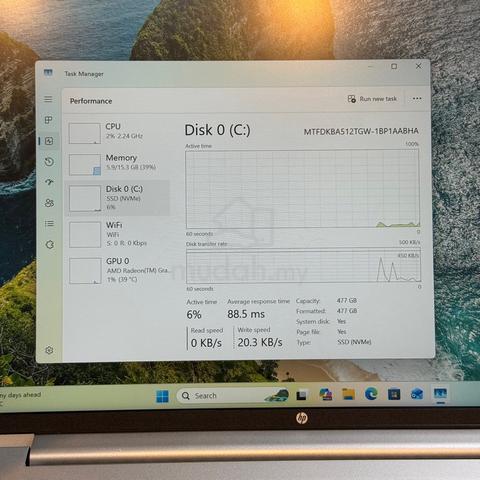This screenshot has height=480, width=480.
Task: Click the Memory mini graph thumbnail
Action: point(85,164)
